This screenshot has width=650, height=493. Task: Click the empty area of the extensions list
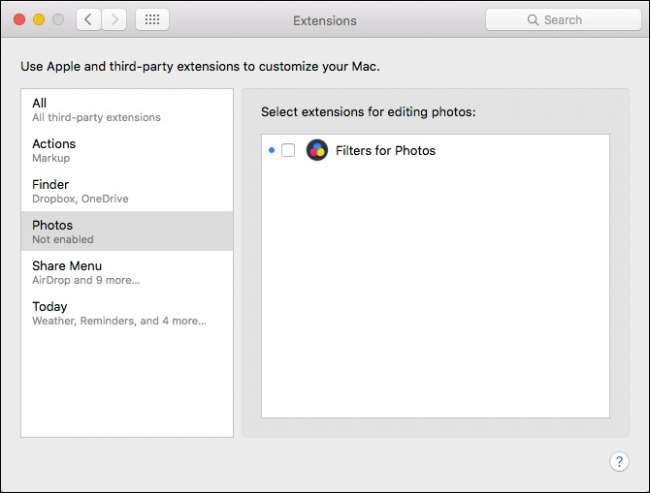click(435, 300)
